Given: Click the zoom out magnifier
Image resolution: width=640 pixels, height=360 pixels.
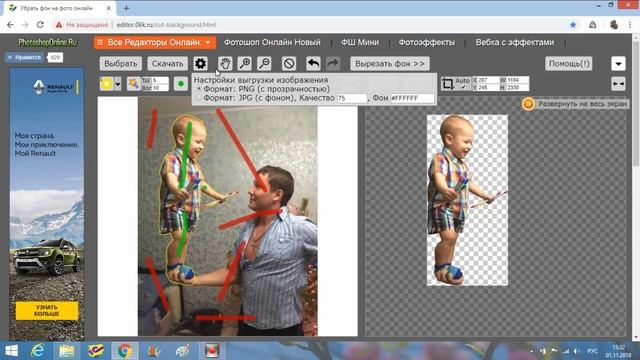Looking at the screenshot, I should coord(264,63).
